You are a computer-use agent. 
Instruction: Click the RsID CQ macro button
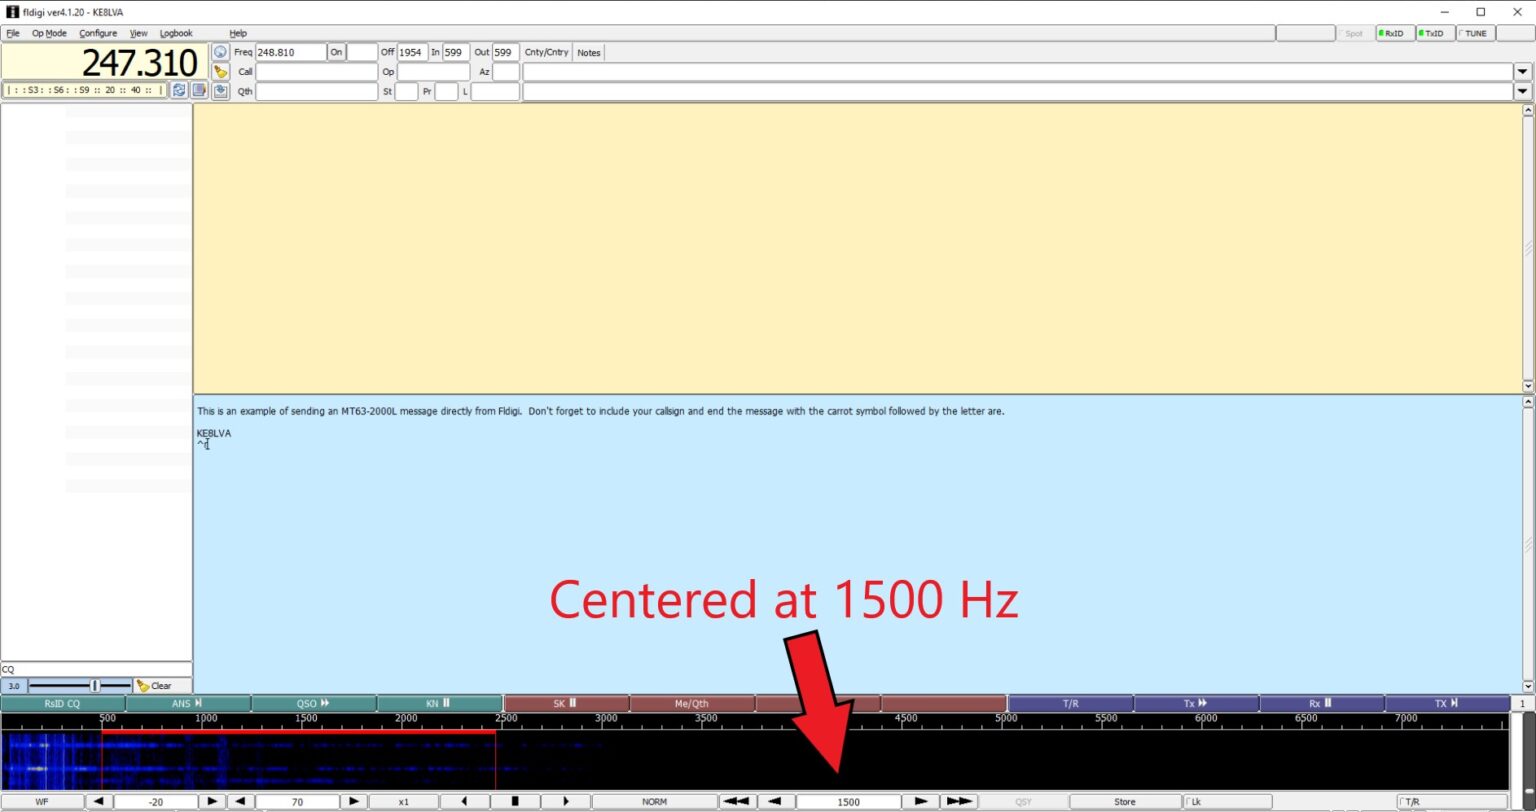click(63, 704)
